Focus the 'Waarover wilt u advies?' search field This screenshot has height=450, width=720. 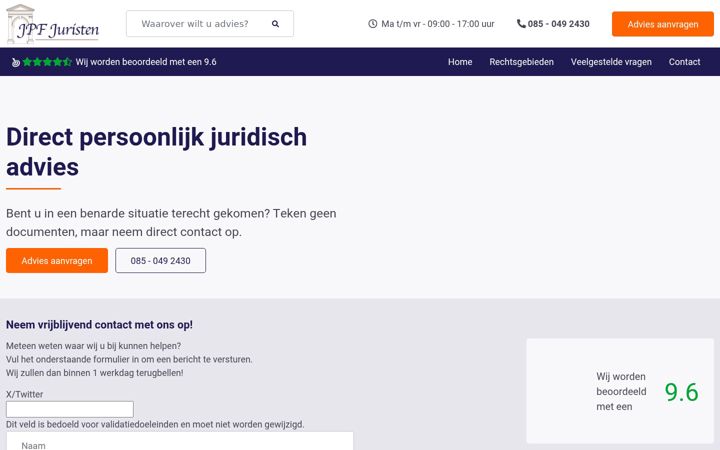(x=210, y=24)
